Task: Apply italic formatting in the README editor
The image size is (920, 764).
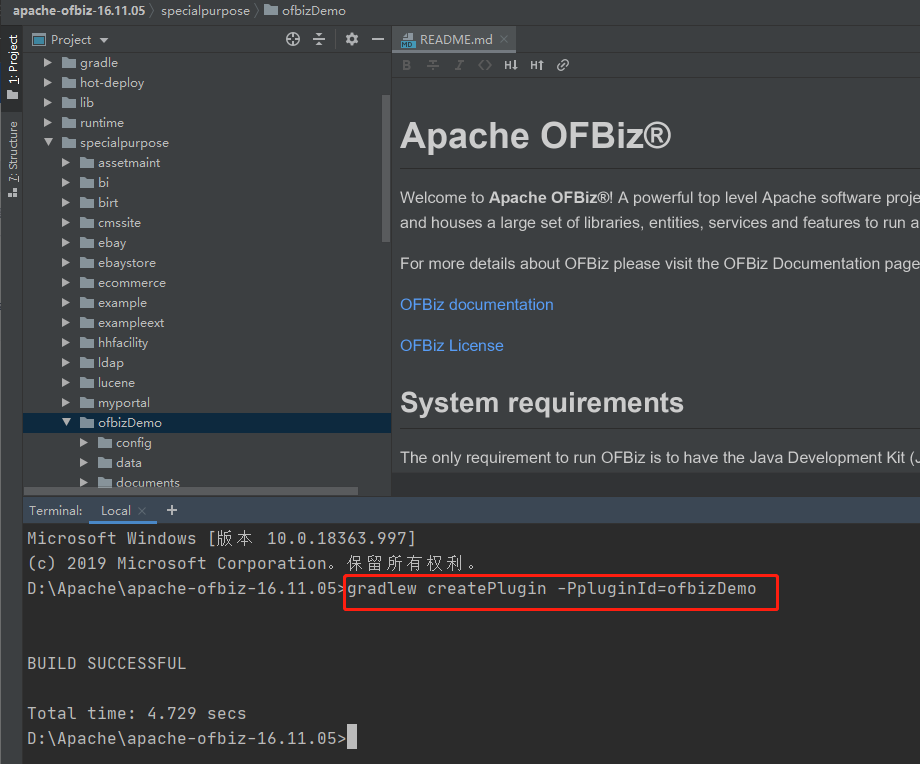Action: tap(458, 65)
